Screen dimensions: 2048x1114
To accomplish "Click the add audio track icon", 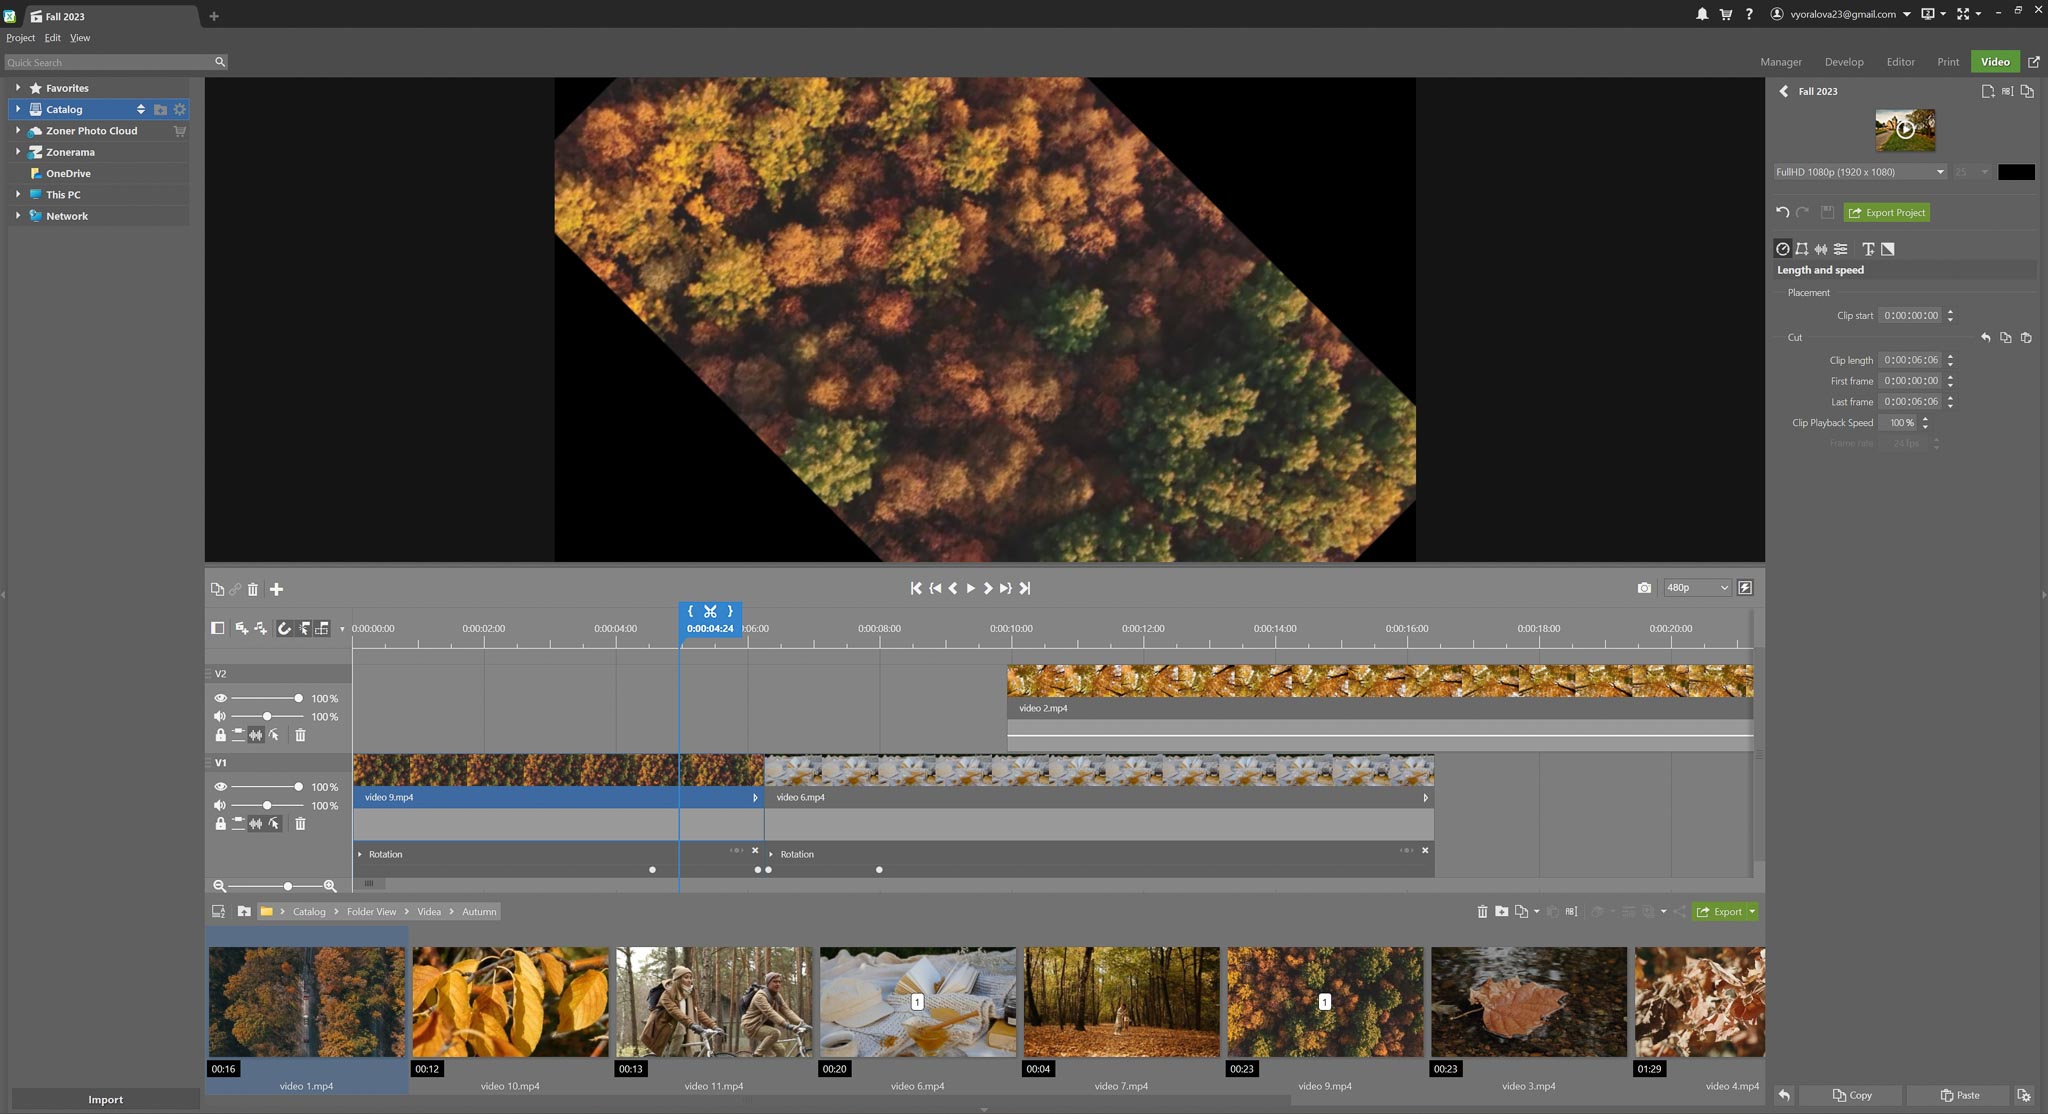I will 261,628.
